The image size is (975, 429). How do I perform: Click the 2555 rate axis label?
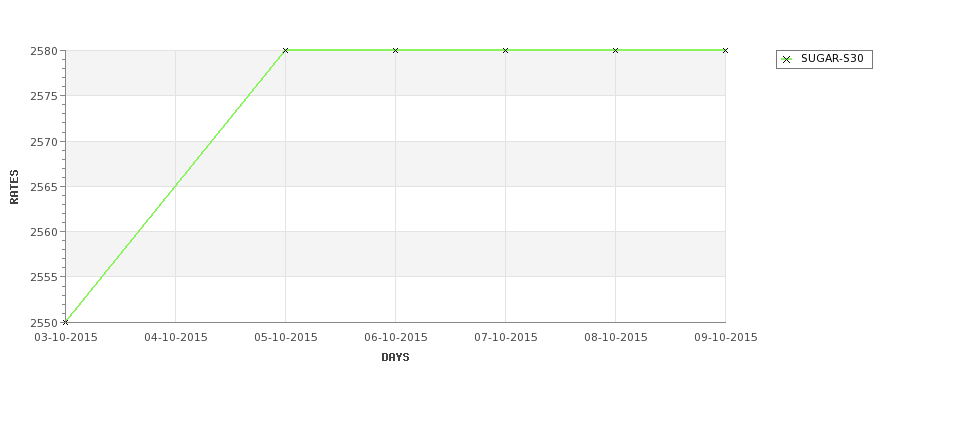44,277
